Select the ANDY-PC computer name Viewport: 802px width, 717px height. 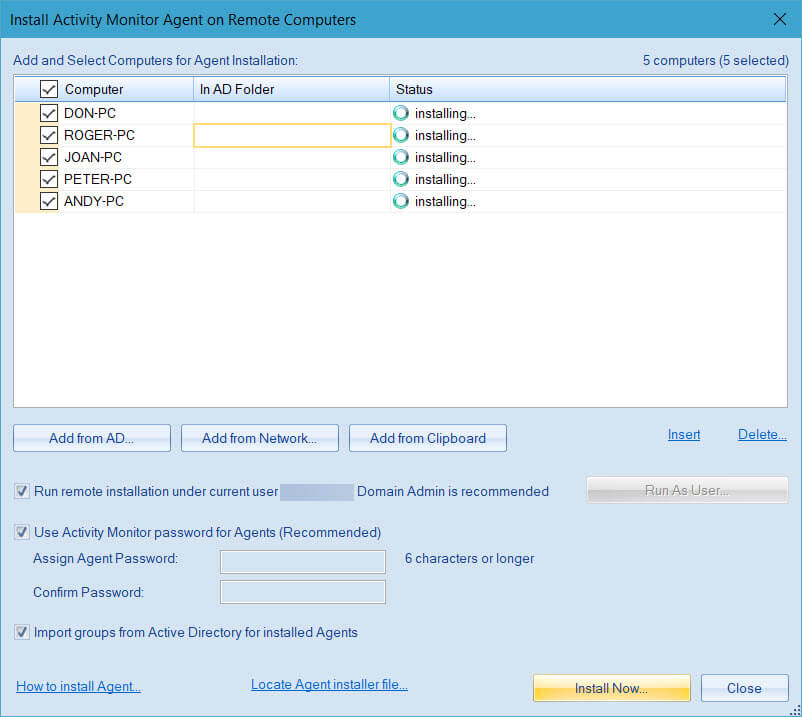click(94, 201)
